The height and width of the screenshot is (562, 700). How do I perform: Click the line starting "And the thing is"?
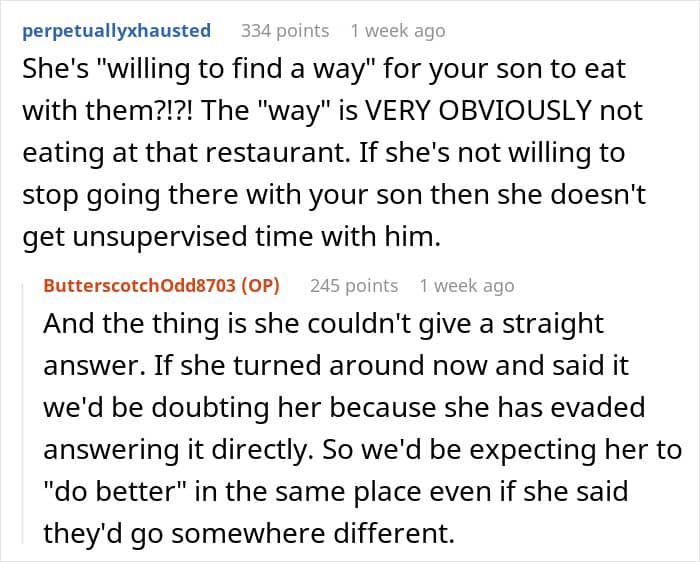pyautogui.click(x=324, y=324)
